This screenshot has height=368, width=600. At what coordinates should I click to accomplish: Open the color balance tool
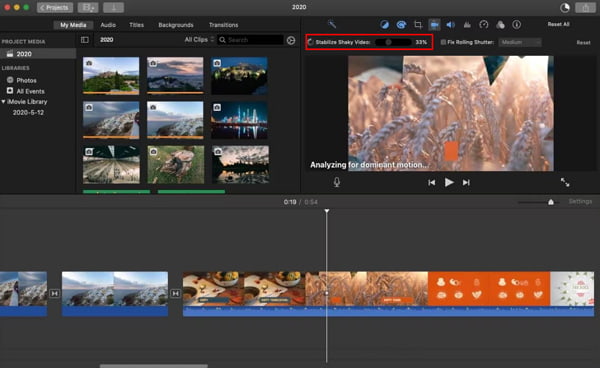[384, 25]
